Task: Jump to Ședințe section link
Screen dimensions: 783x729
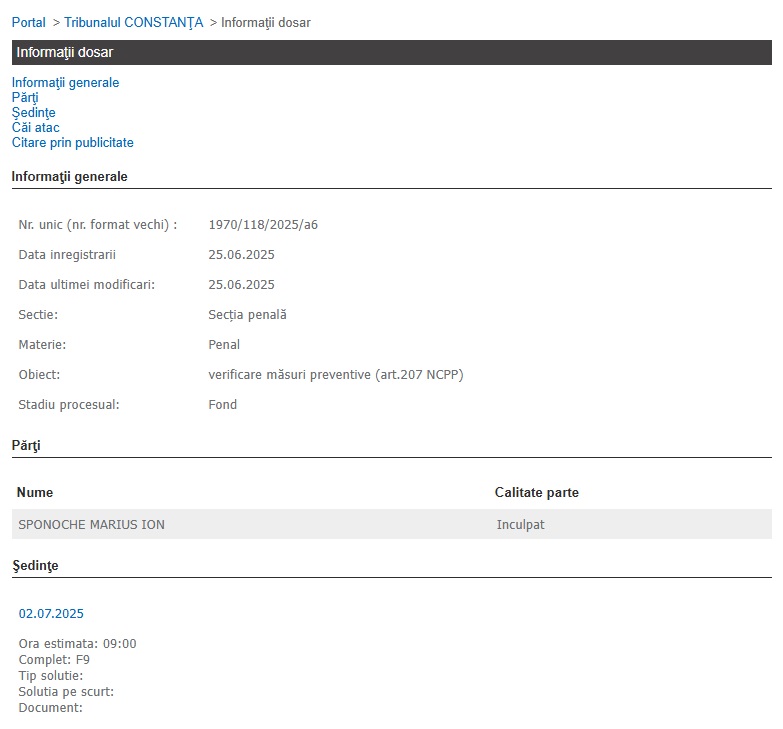Action: (x=33, y=112)
